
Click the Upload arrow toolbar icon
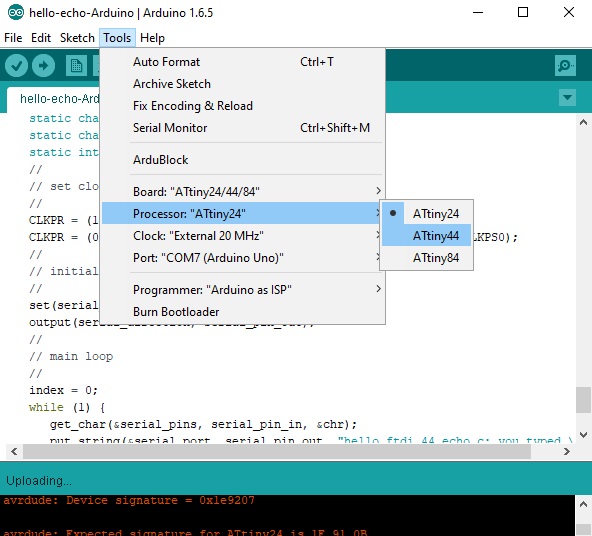[x=43, y=66]
